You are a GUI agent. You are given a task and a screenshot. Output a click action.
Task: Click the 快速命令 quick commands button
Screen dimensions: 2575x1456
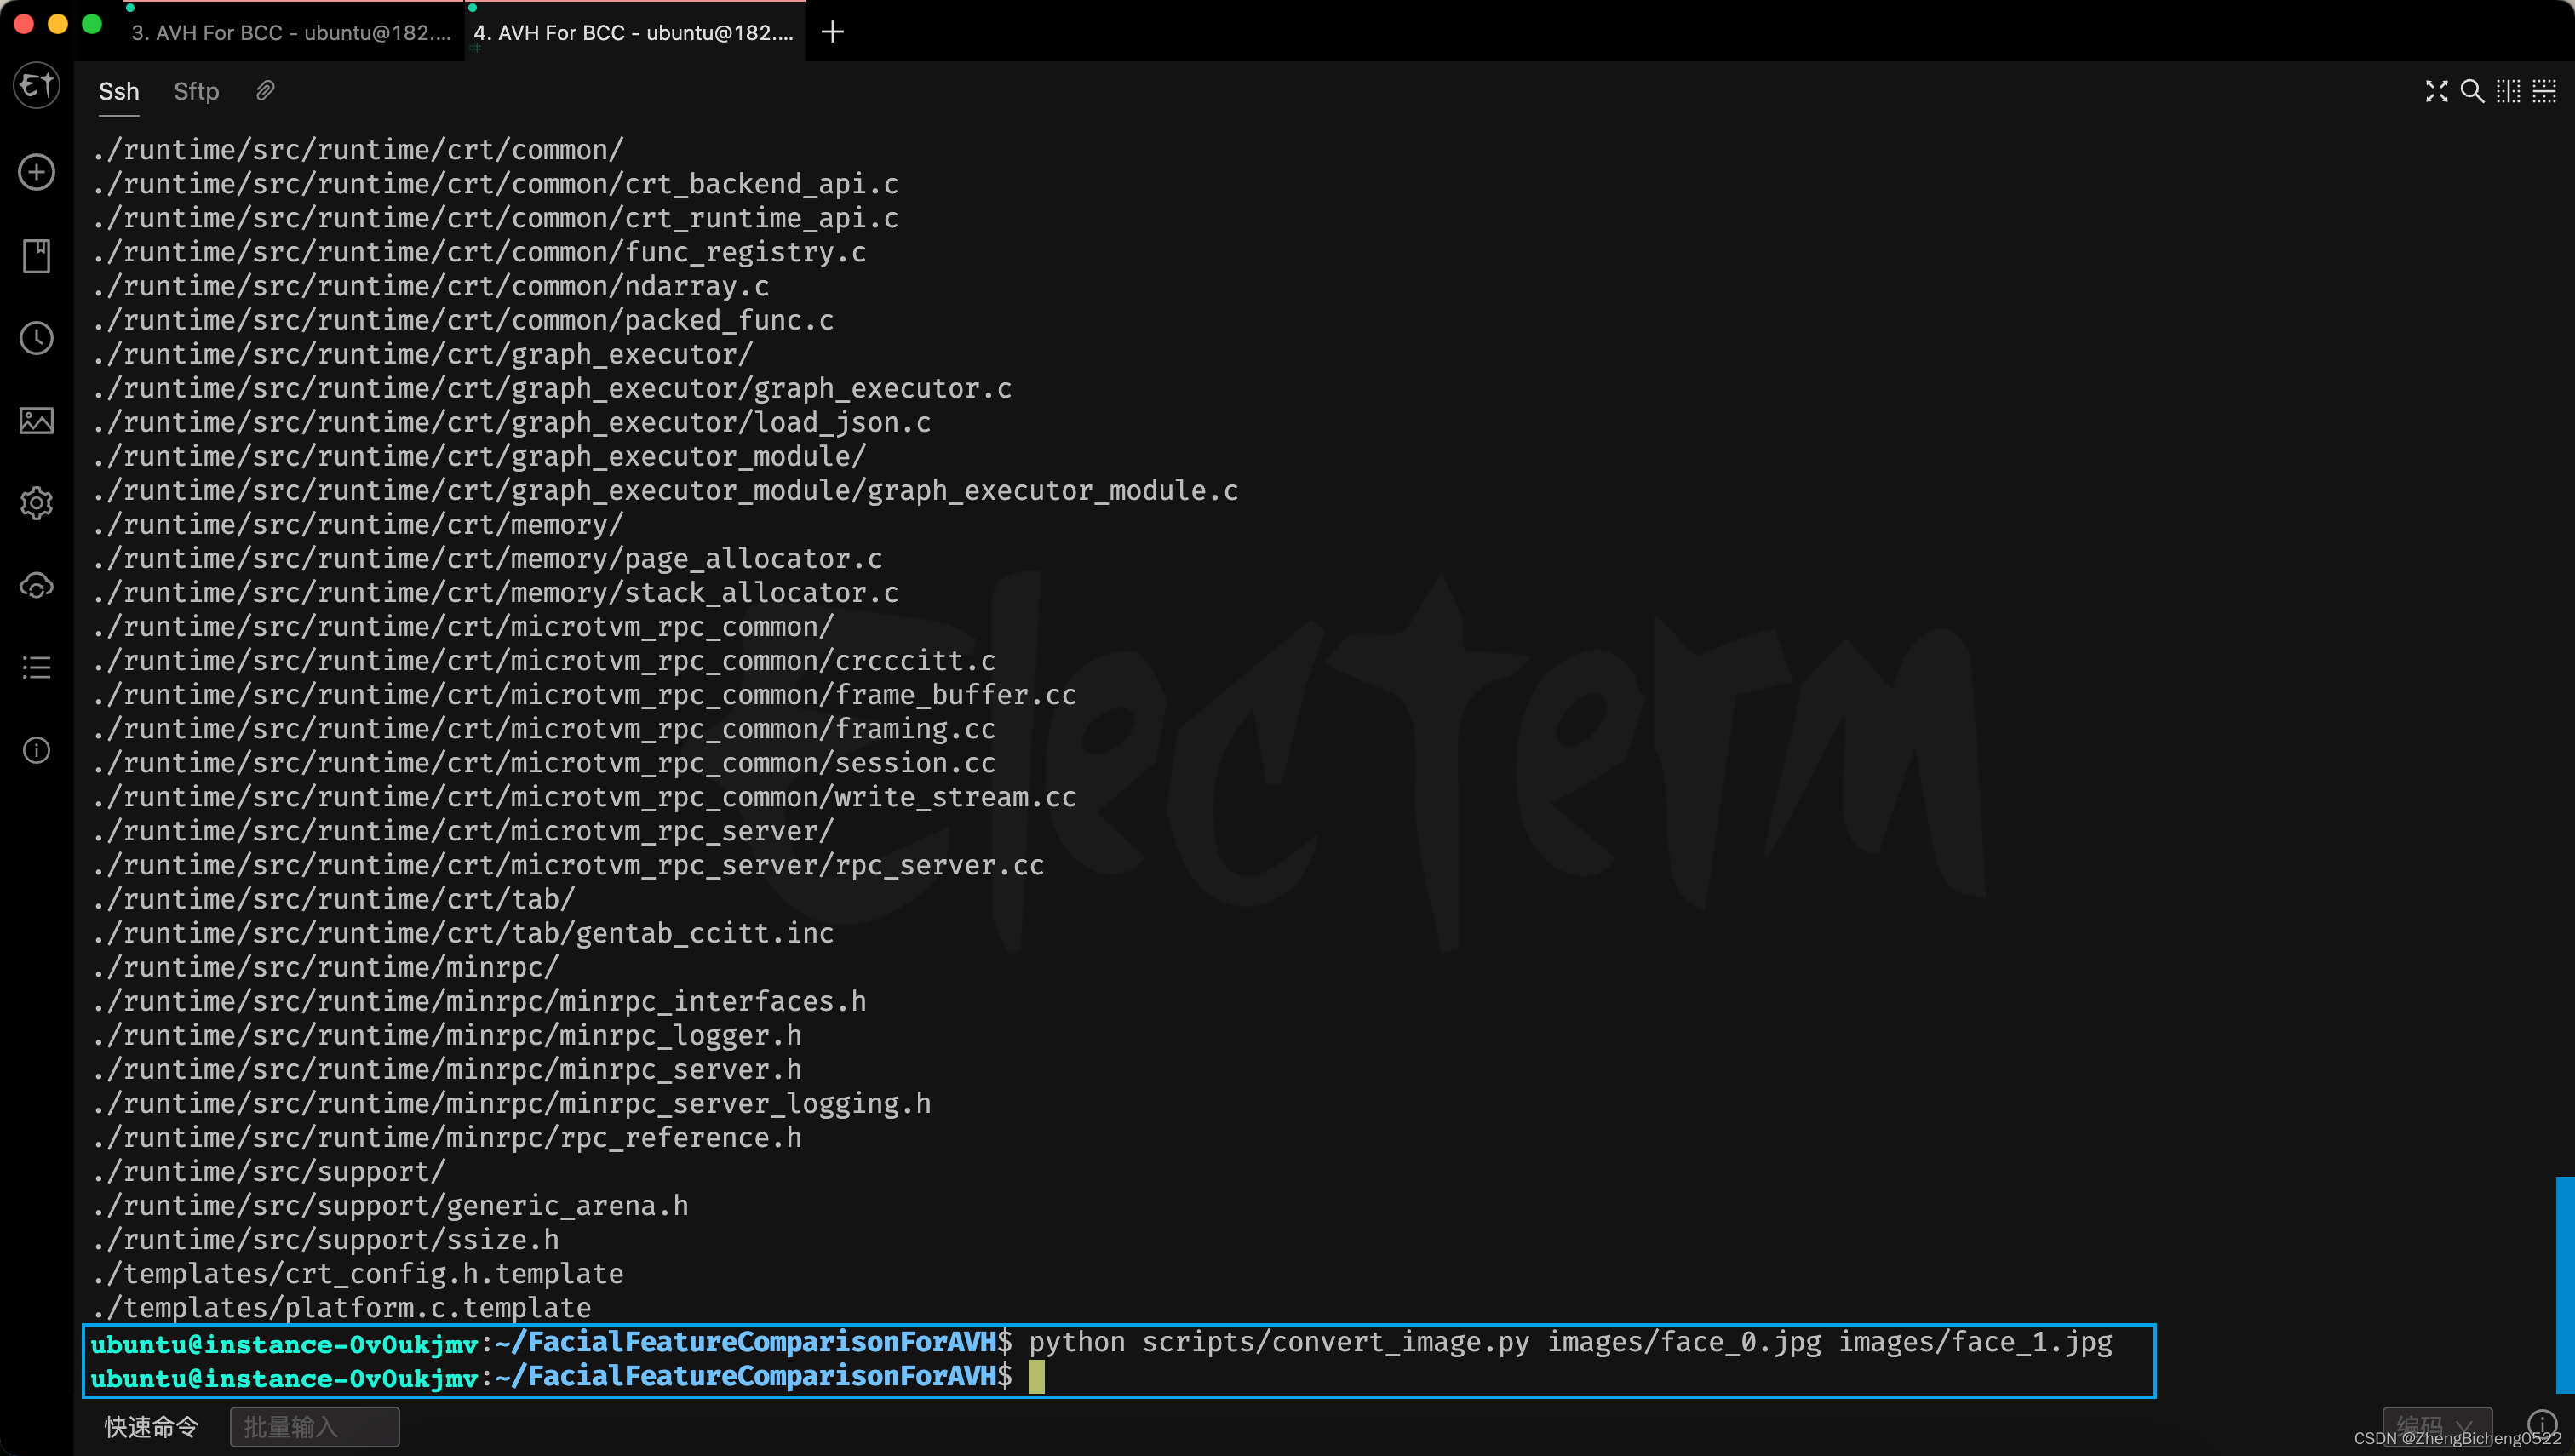[x=152, y=1427]
